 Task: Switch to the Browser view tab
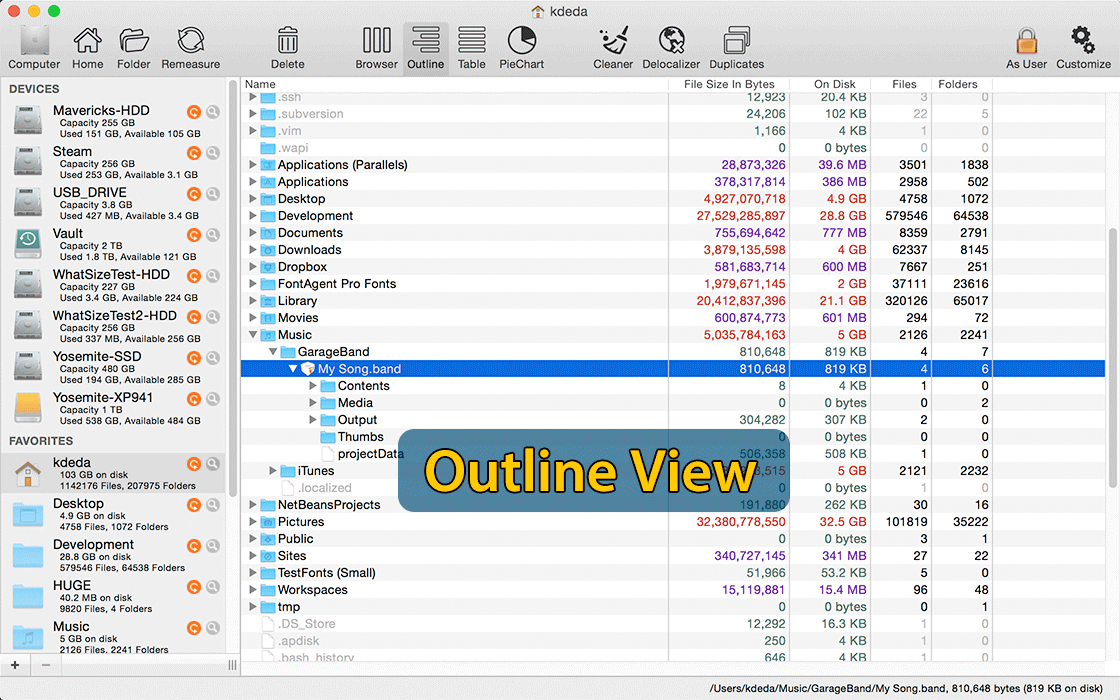(x=376, y=45)
